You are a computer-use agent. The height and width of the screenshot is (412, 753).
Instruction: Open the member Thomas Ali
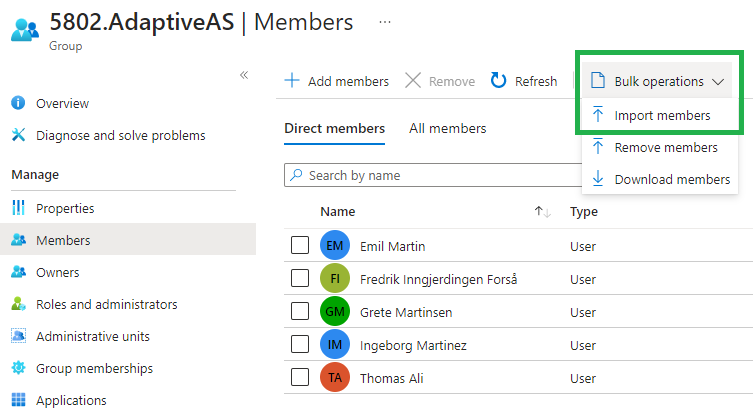391,378
